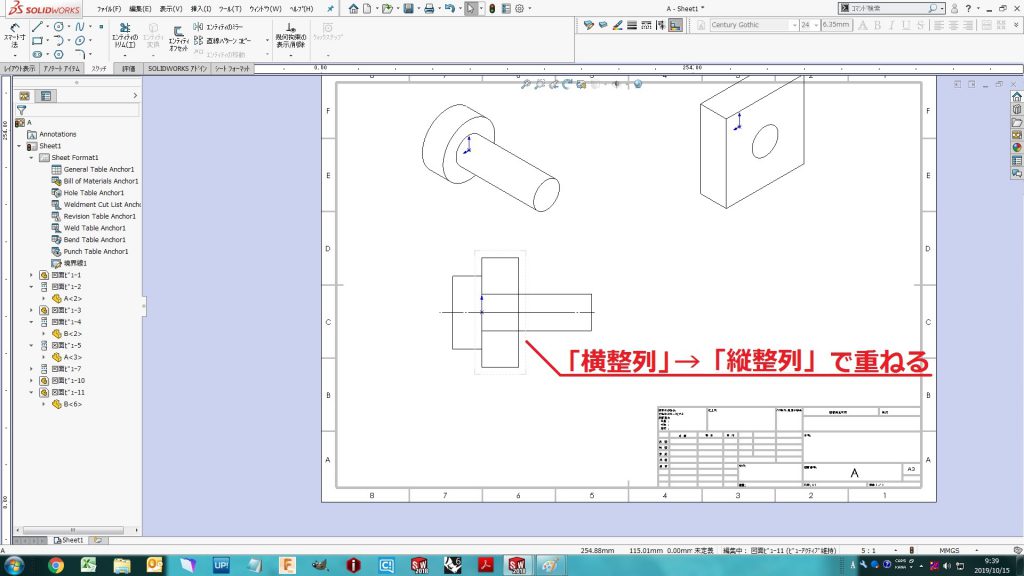The image size is (1024, 576).
Task: Switch to the 評価 ribbon tab
Action: pyautogui.click(x=128, y=70)
